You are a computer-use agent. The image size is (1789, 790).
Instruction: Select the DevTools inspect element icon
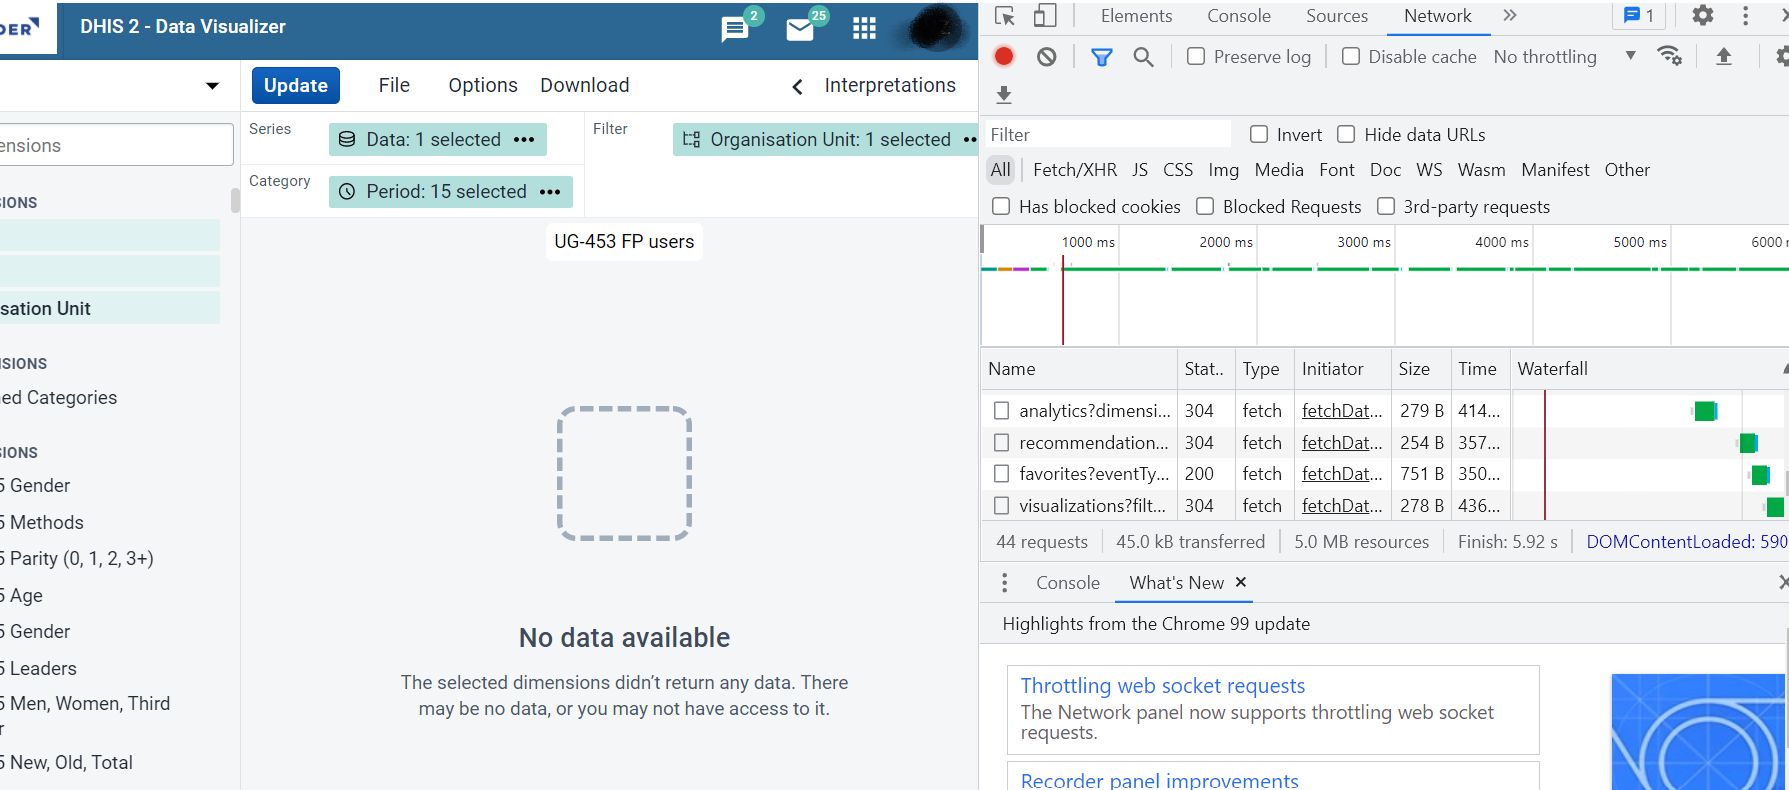(1005, 16)
